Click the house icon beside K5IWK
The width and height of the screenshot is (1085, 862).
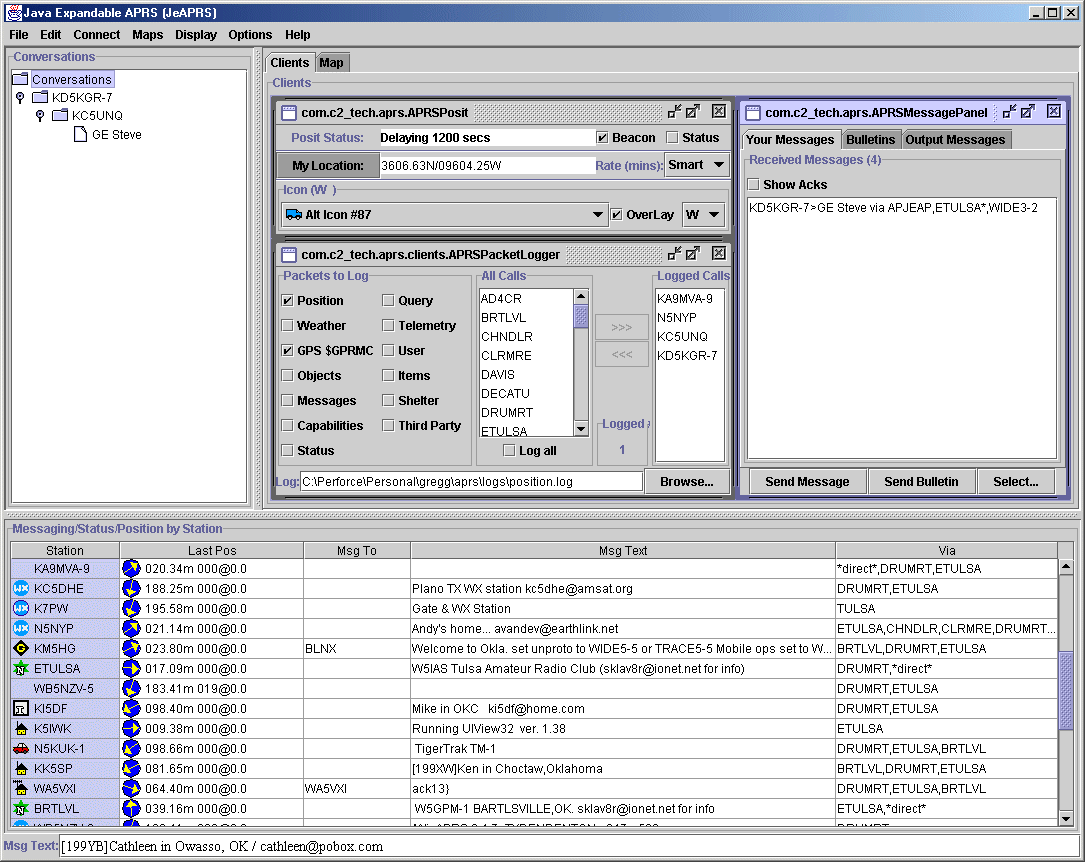[21, 728]
